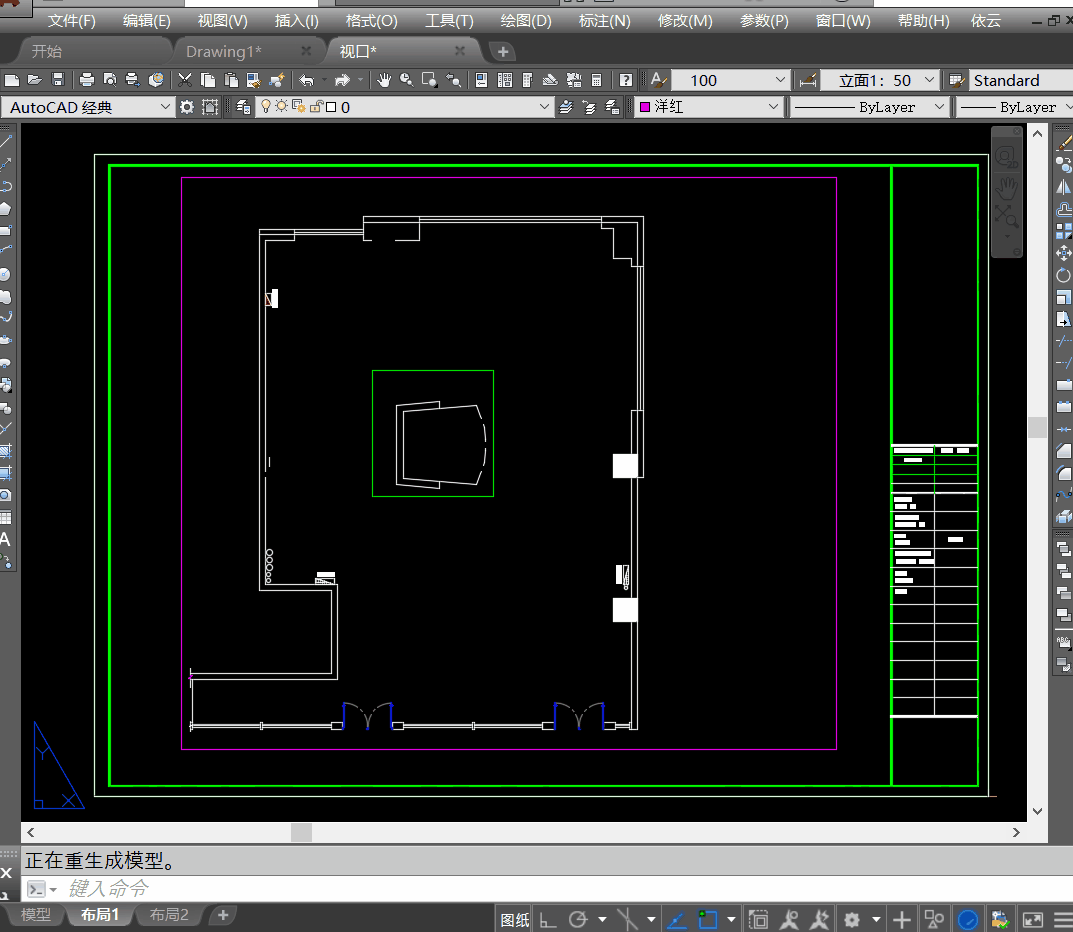Screen dimensions: 1073x932
Task: Click the Help question mark icon
Action: point(625,80)
